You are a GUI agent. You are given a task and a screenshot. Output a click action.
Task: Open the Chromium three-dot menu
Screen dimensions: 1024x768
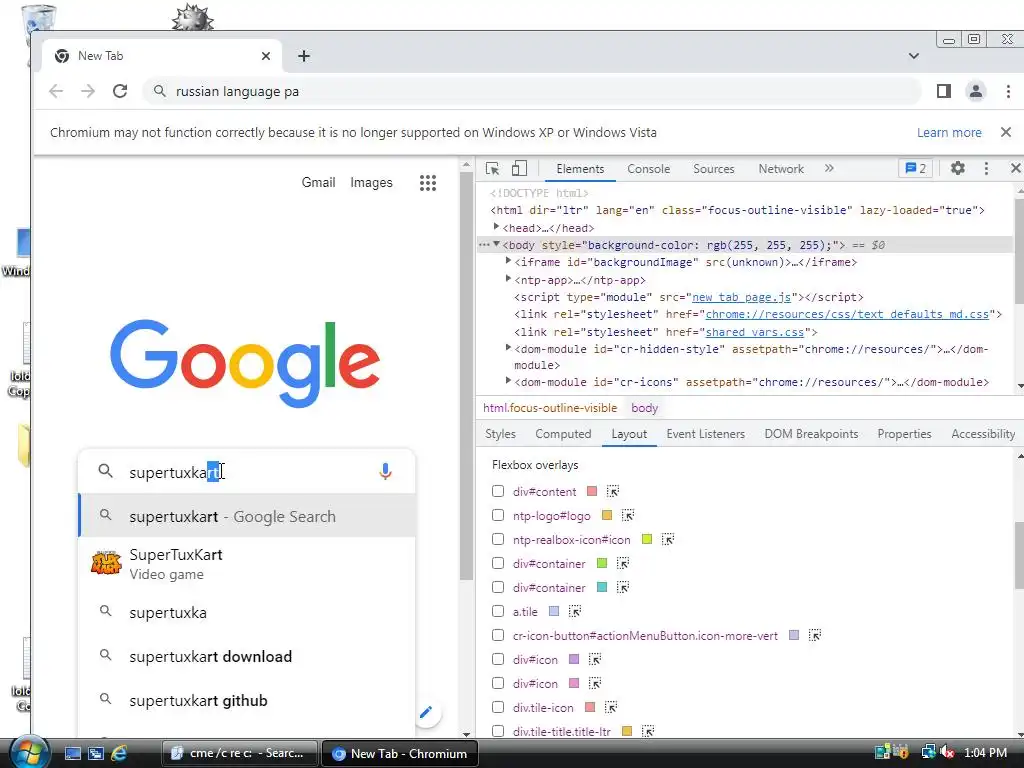coord(1008,91)
